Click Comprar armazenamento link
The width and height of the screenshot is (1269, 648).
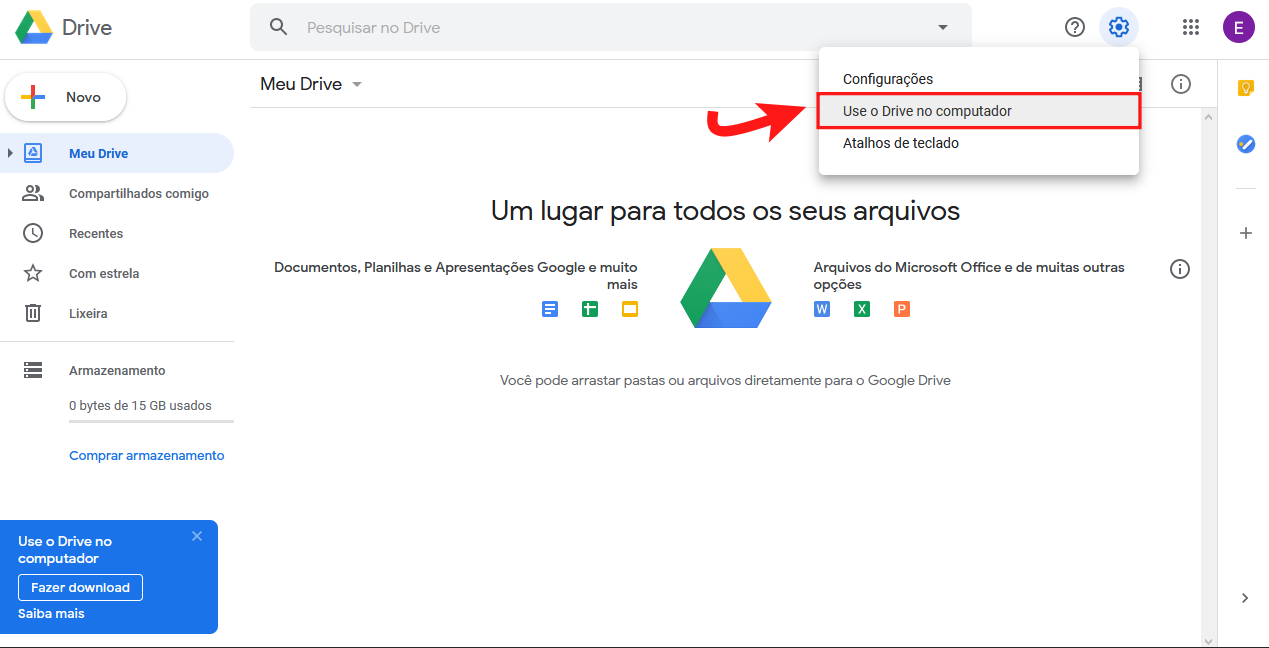146,455
